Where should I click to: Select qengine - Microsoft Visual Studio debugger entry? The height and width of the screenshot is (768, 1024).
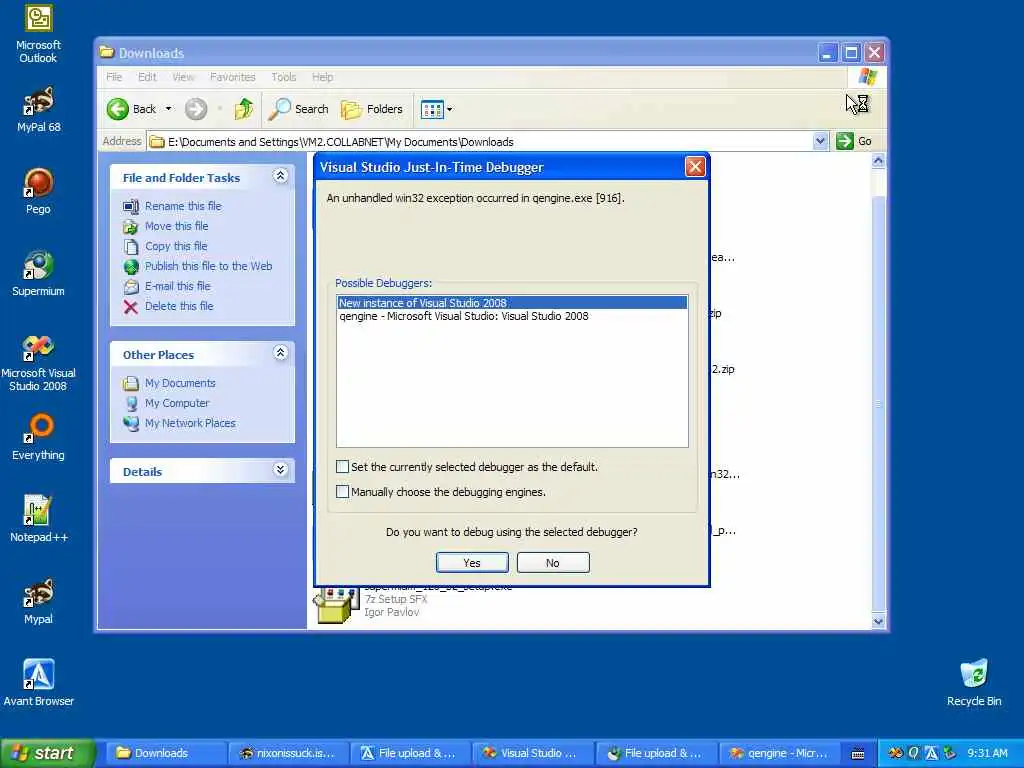[x=512, y=316]
